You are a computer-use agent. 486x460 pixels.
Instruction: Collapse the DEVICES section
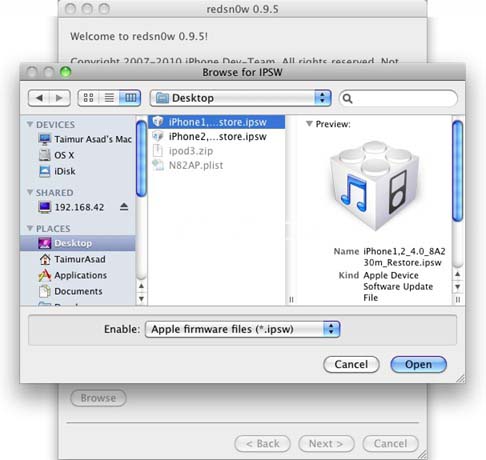30,124
